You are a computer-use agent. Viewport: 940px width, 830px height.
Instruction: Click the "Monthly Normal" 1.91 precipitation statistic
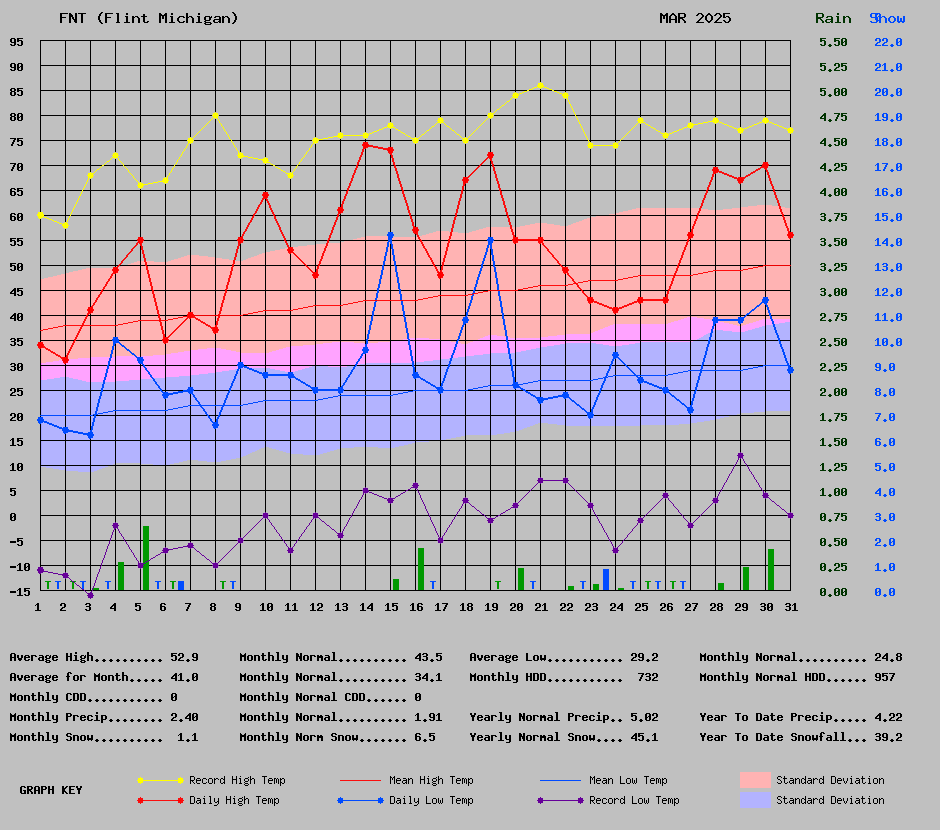click(341, 717)
